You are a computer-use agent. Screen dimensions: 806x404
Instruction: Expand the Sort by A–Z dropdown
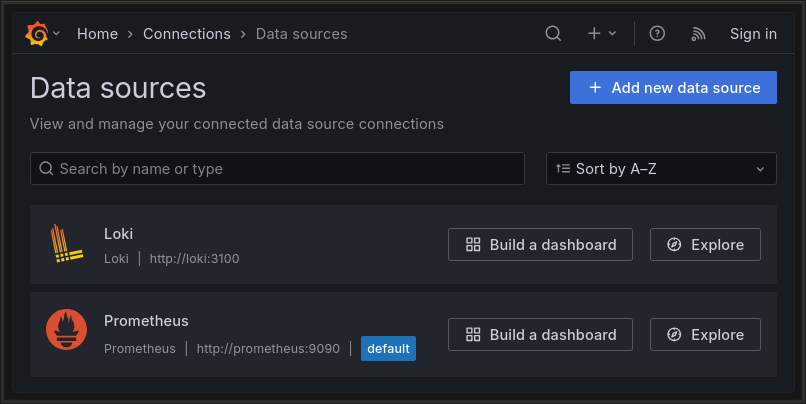point(661,169)
